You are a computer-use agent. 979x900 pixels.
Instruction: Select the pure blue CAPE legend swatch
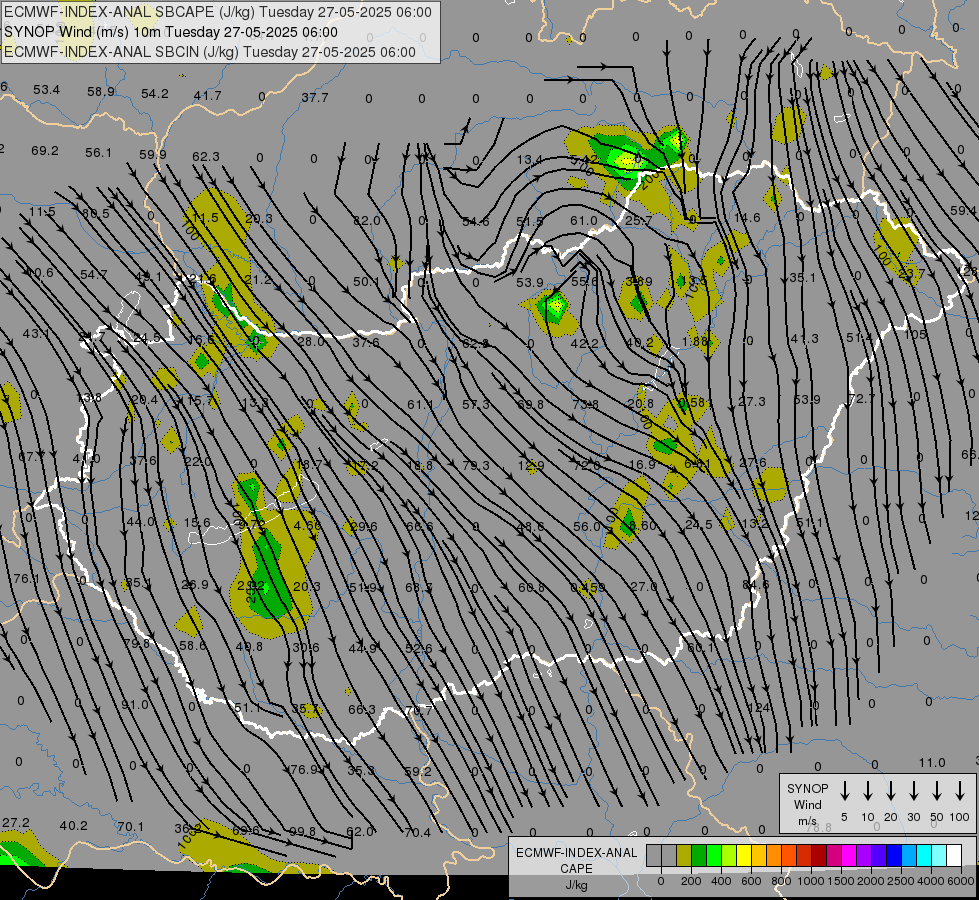pos(893,855)
